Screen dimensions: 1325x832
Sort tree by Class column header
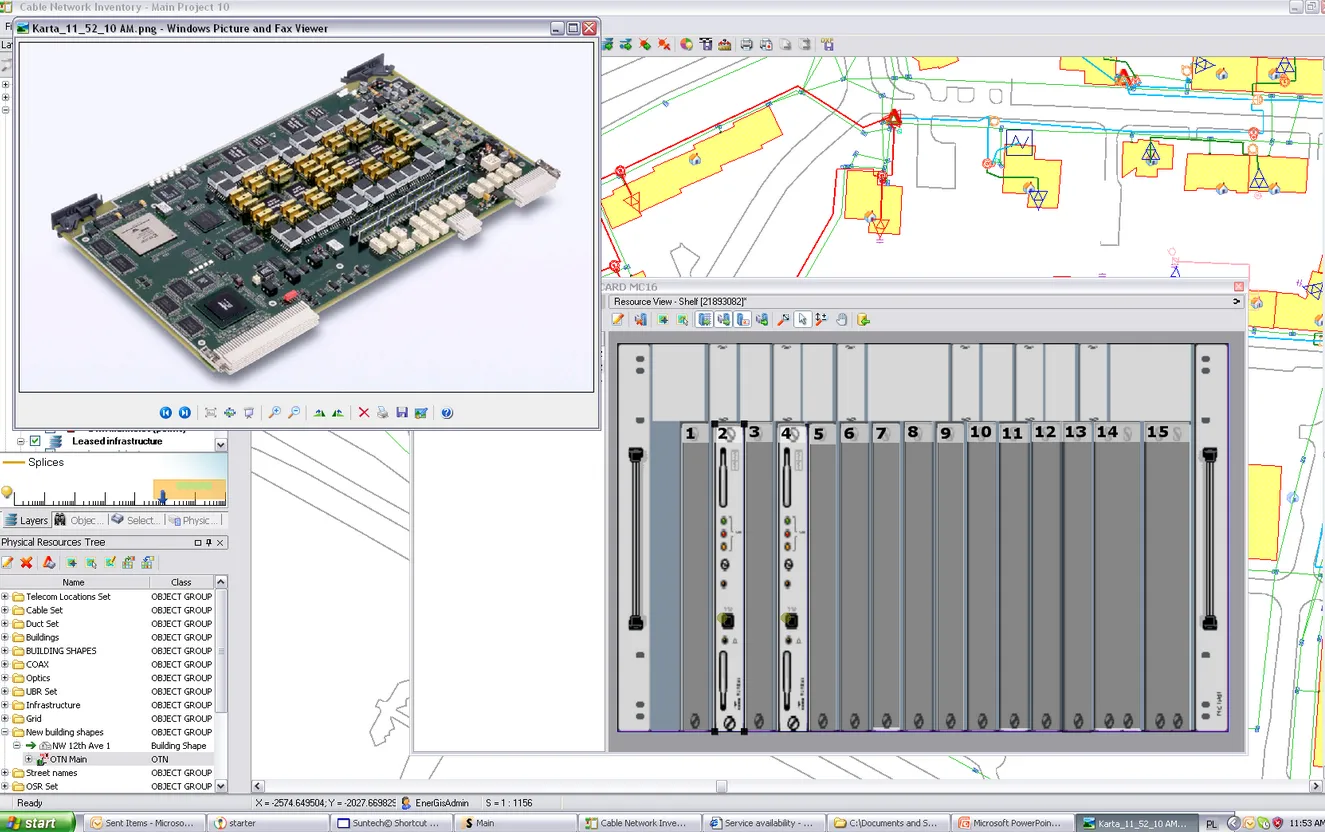pos(181,582)
